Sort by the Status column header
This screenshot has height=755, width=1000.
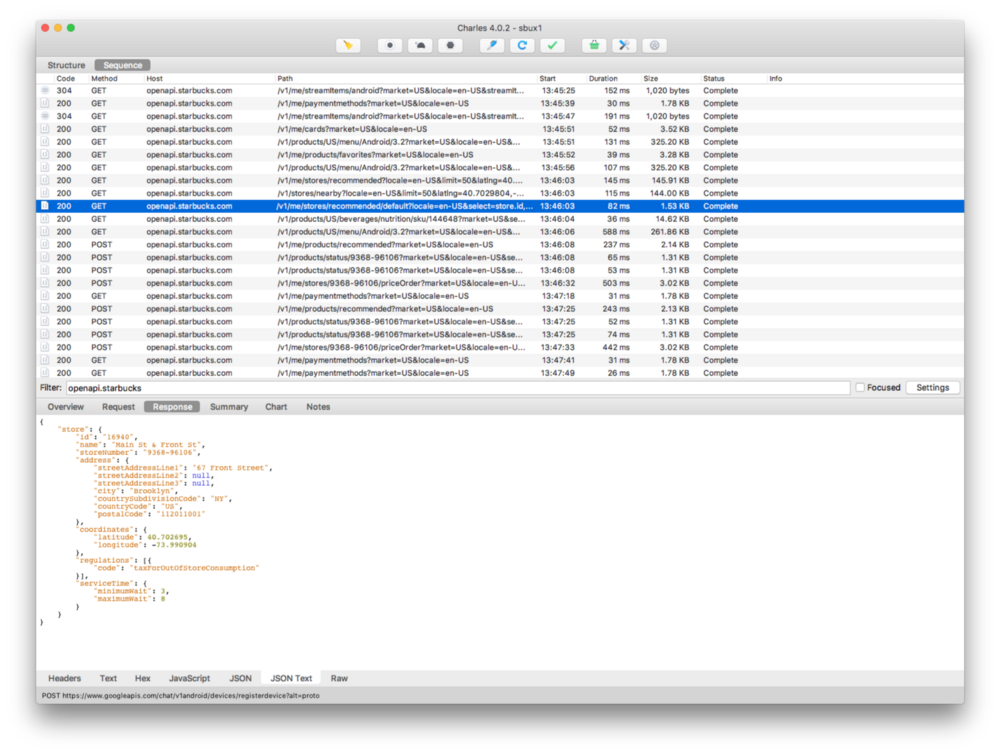tap(714, 78)
